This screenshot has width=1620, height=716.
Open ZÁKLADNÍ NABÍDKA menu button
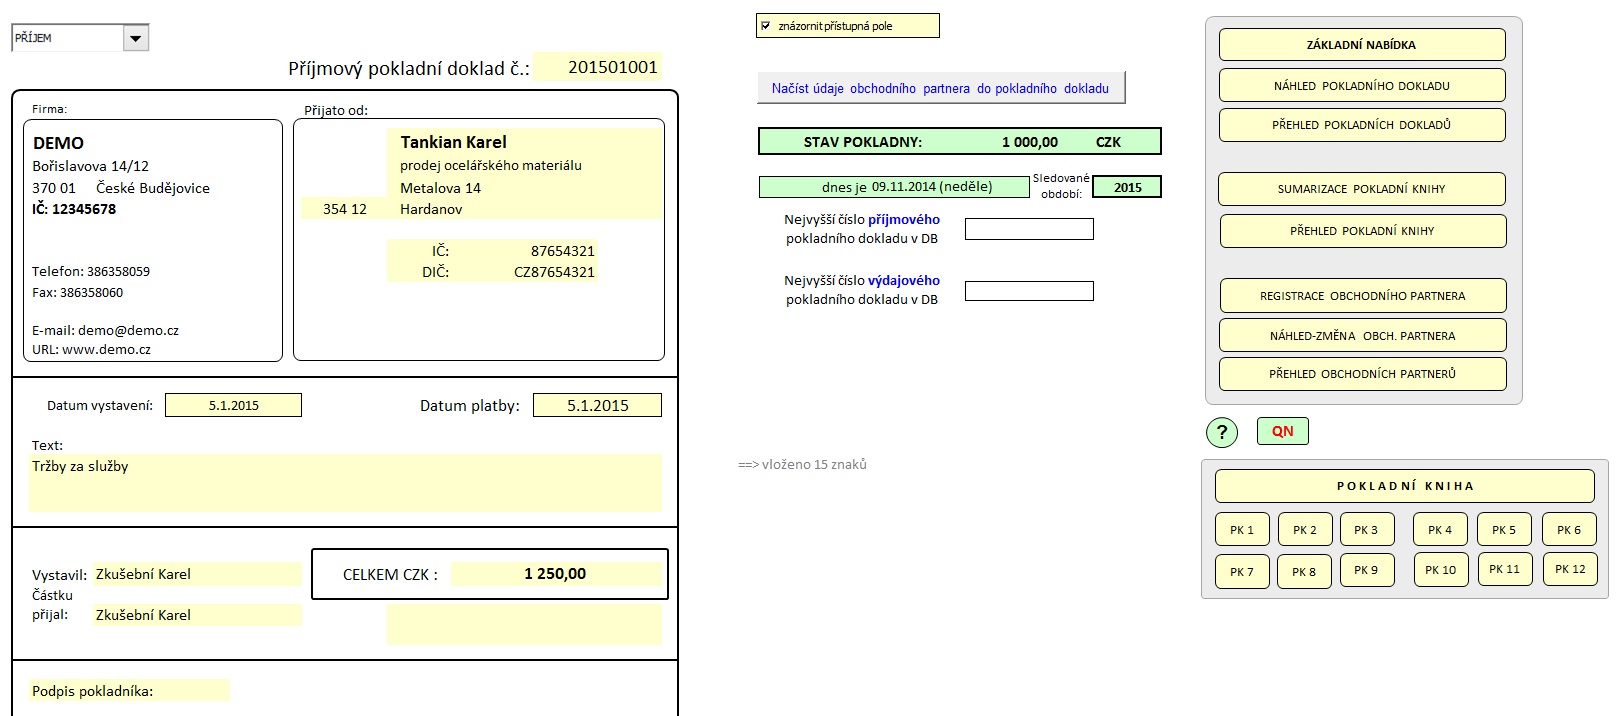point(1361,45)
